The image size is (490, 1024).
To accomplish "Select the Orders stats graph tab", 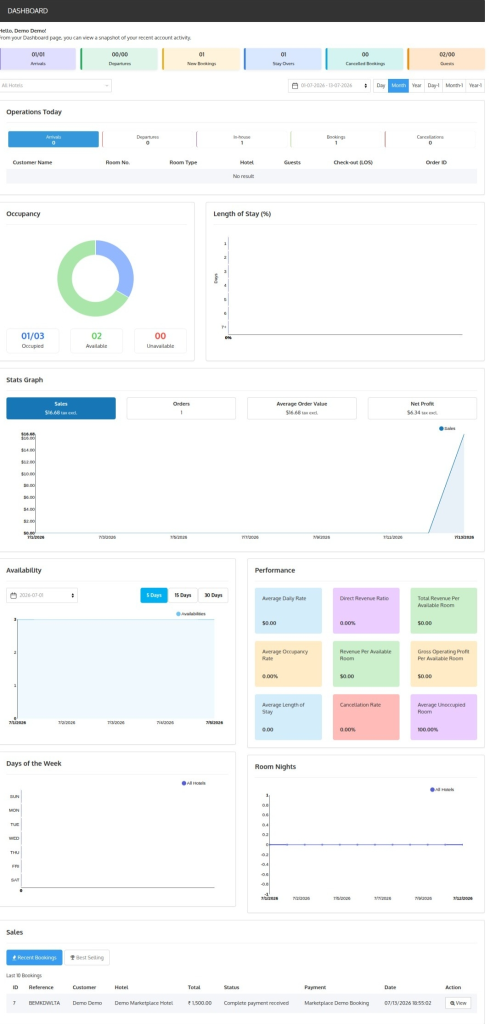I will [x=181, y=408].
